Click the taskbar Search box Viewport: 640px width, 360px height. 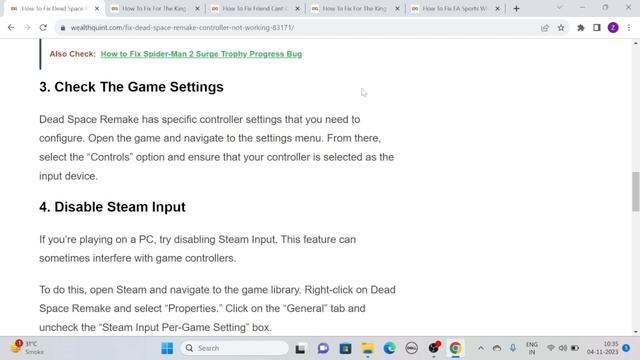click(x=234, y=348)
